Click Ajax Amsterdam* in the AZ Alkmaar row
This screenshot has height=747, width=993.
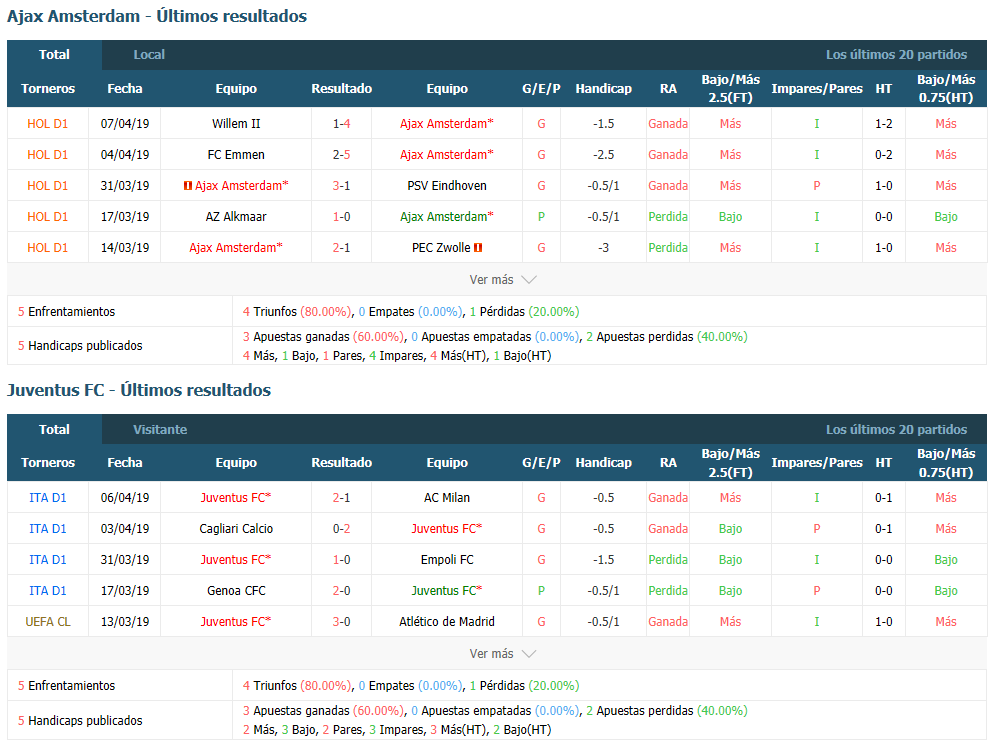(x=446, y=217)
